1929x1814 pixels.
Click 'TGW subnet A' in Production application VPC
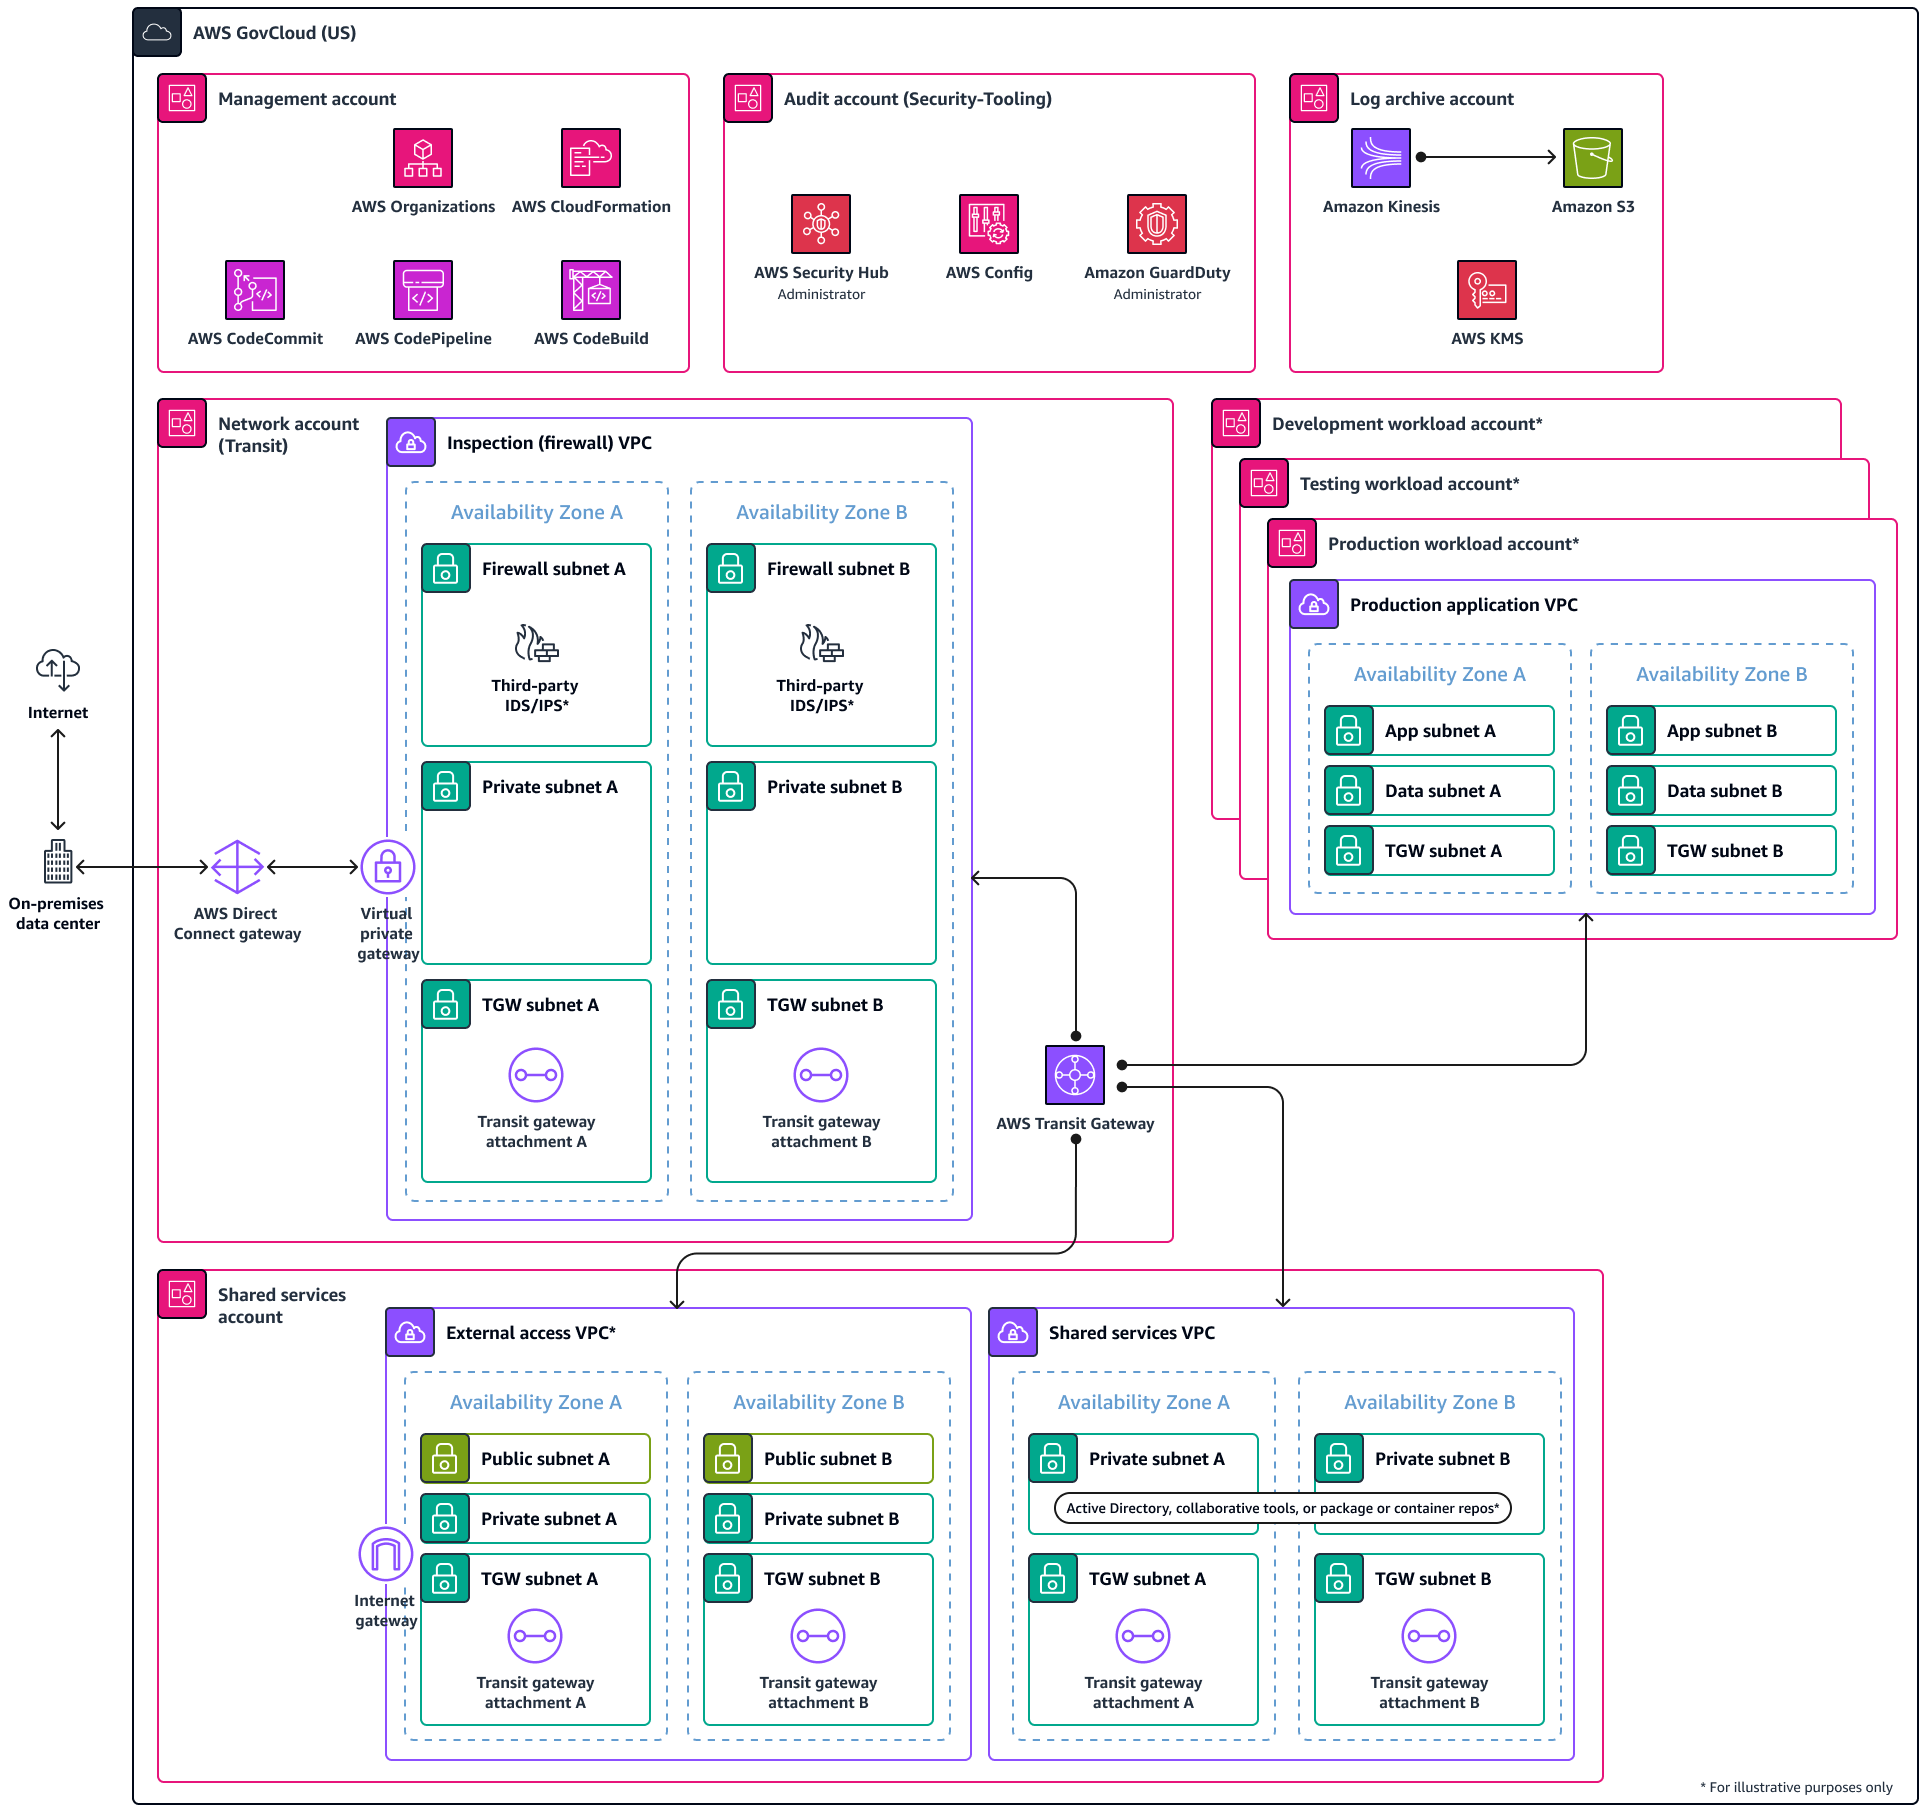[1443, 851]
